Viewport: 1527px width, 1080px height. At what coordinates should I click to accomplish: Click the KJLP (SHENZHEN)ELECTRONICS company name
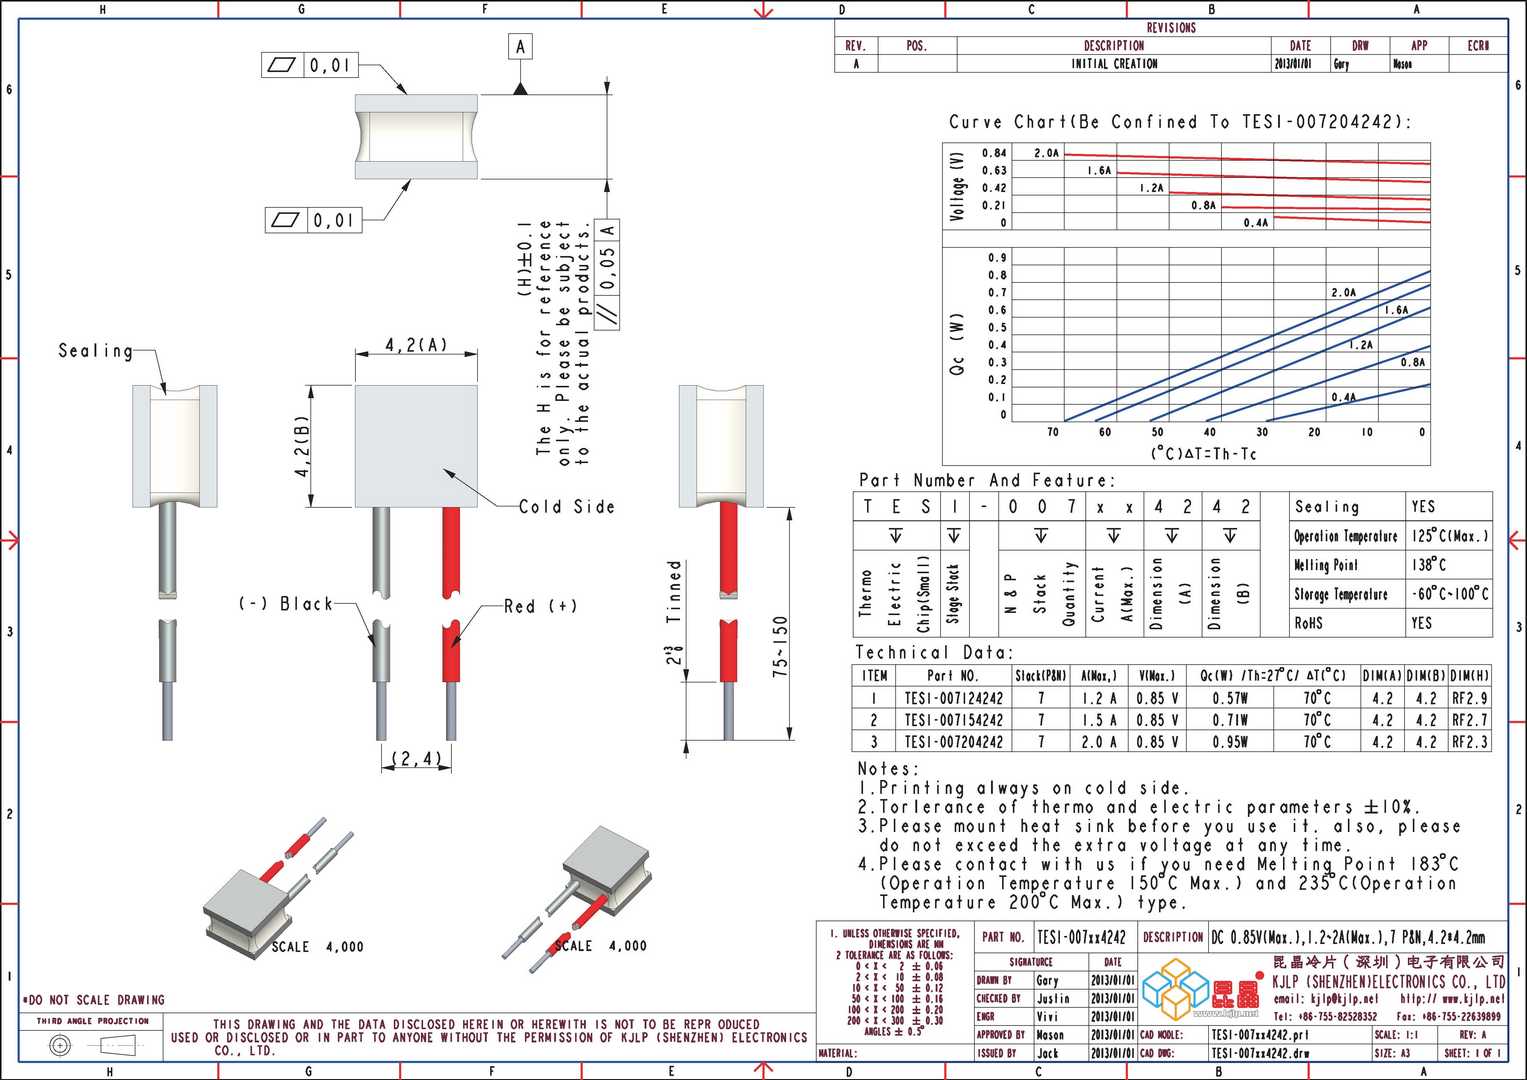coord(1388,982)
